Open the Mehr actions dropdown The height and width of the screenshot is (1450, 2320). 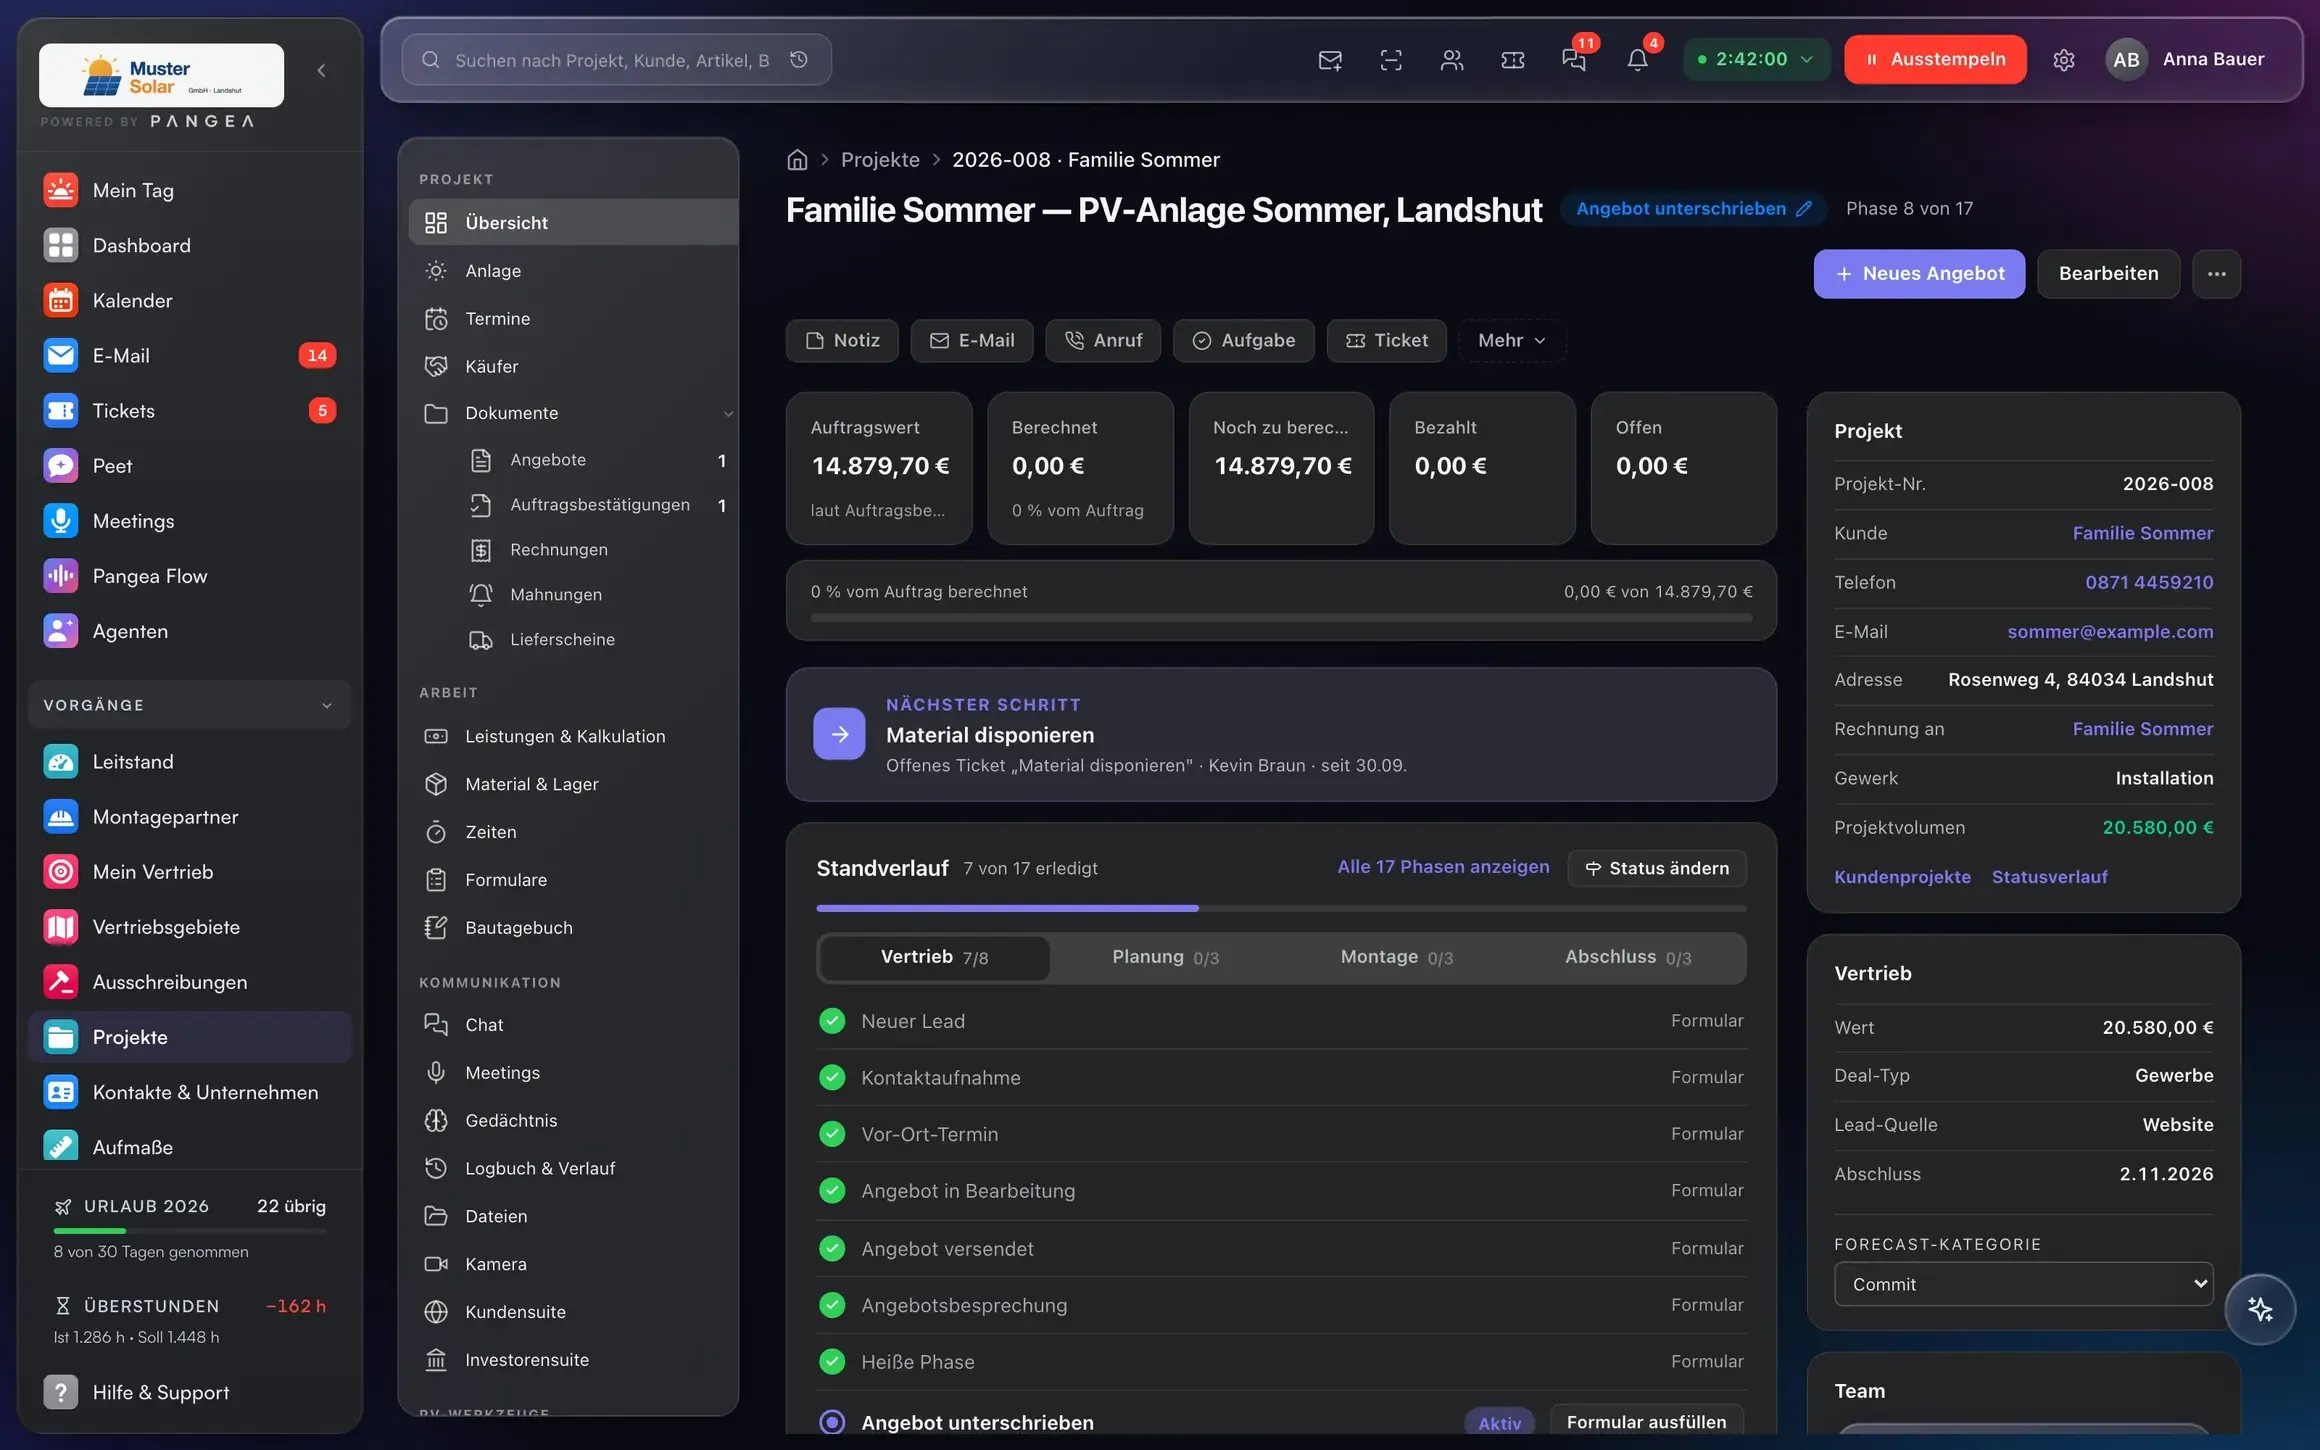pyautogui.click(x=1512, y=341)
